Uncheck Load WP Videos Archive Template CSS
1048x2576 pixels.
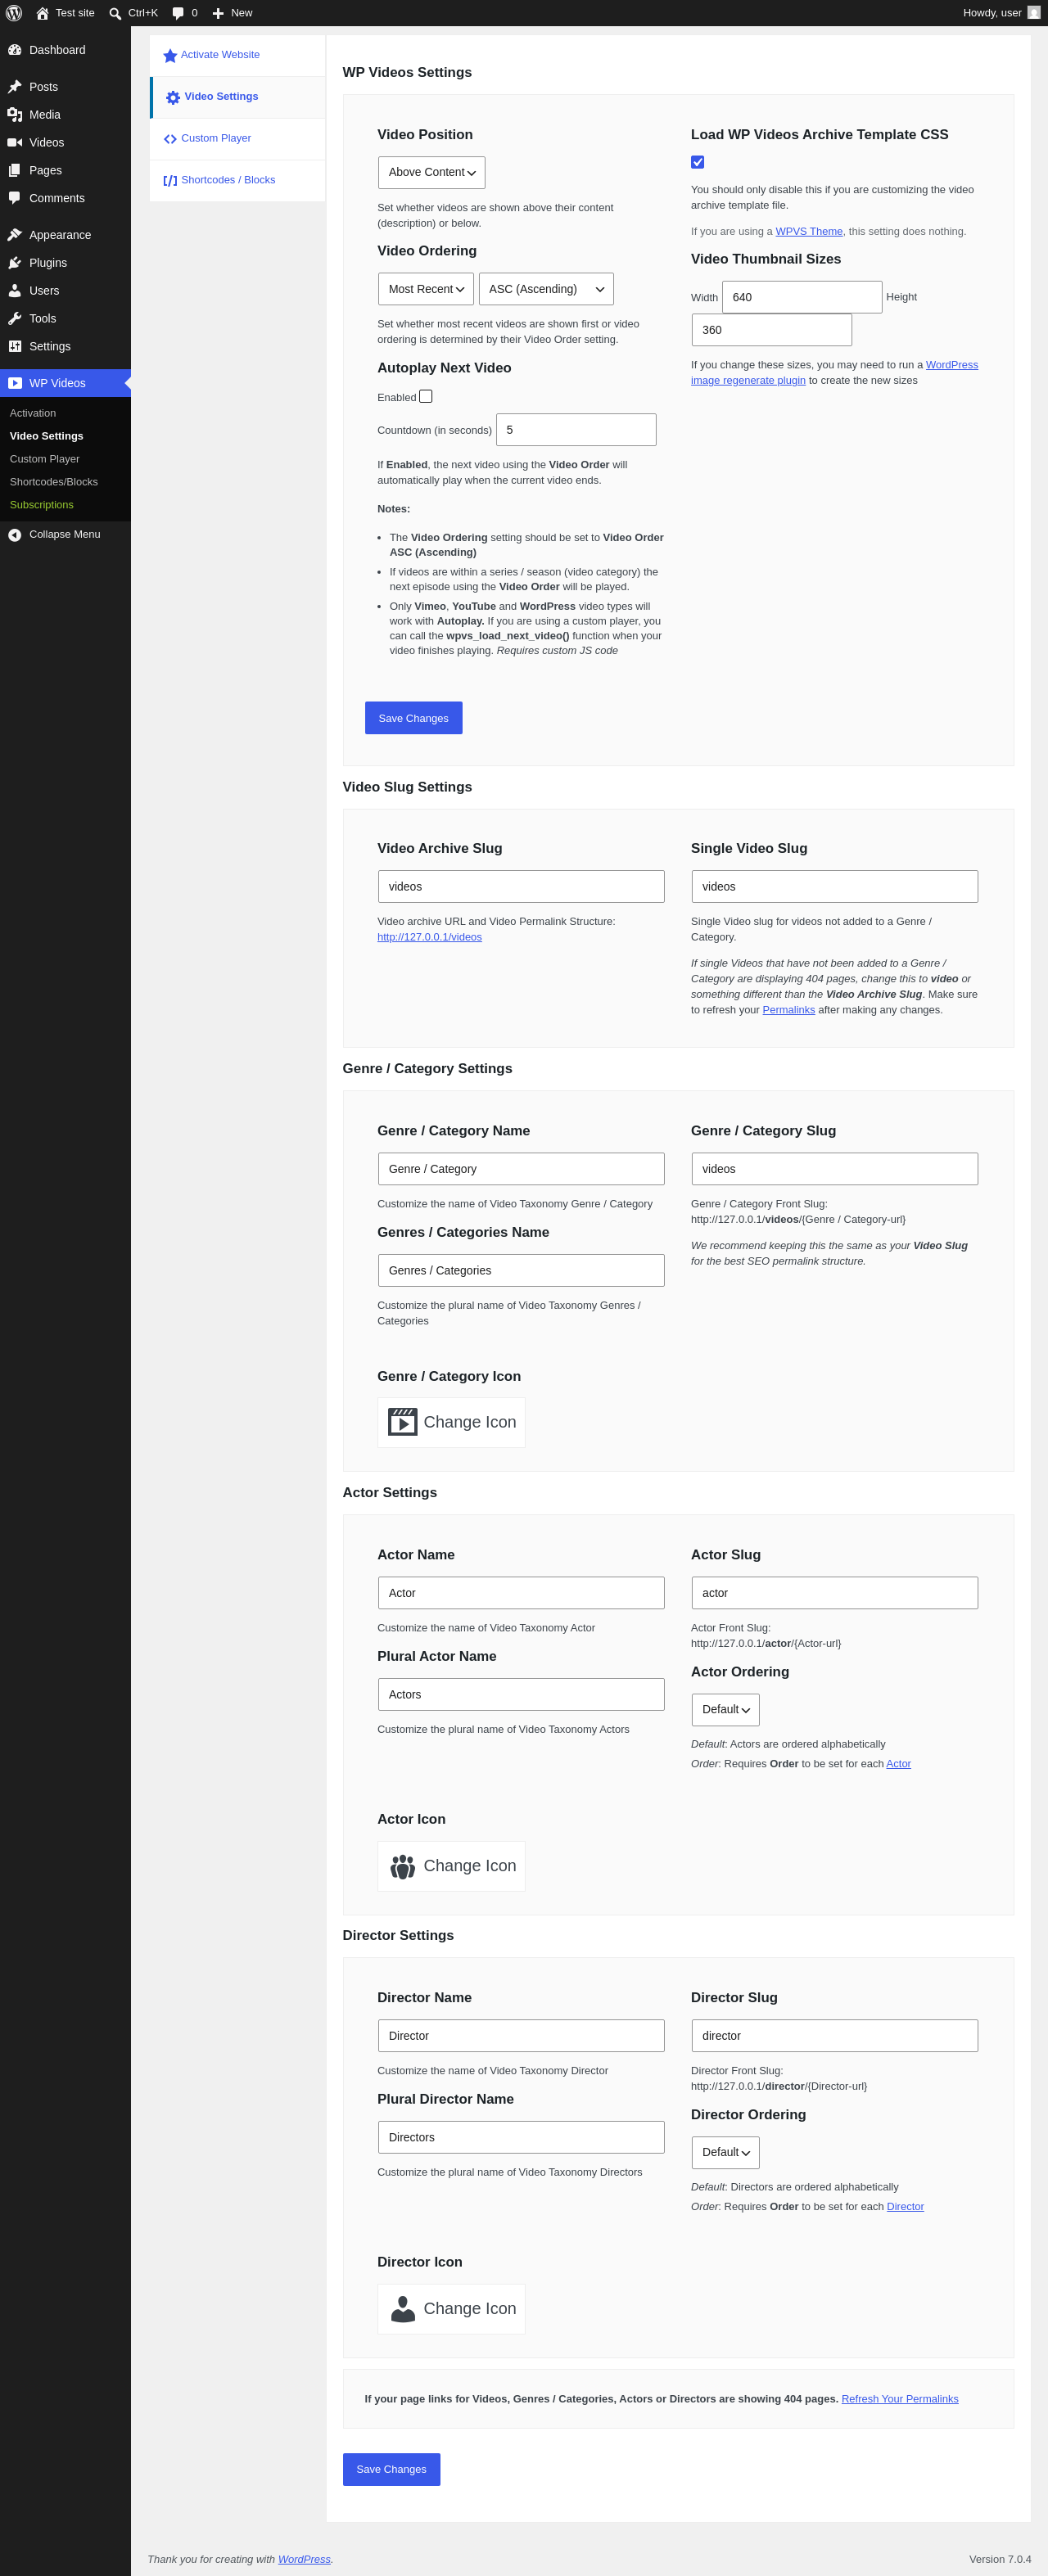[697, 162]
